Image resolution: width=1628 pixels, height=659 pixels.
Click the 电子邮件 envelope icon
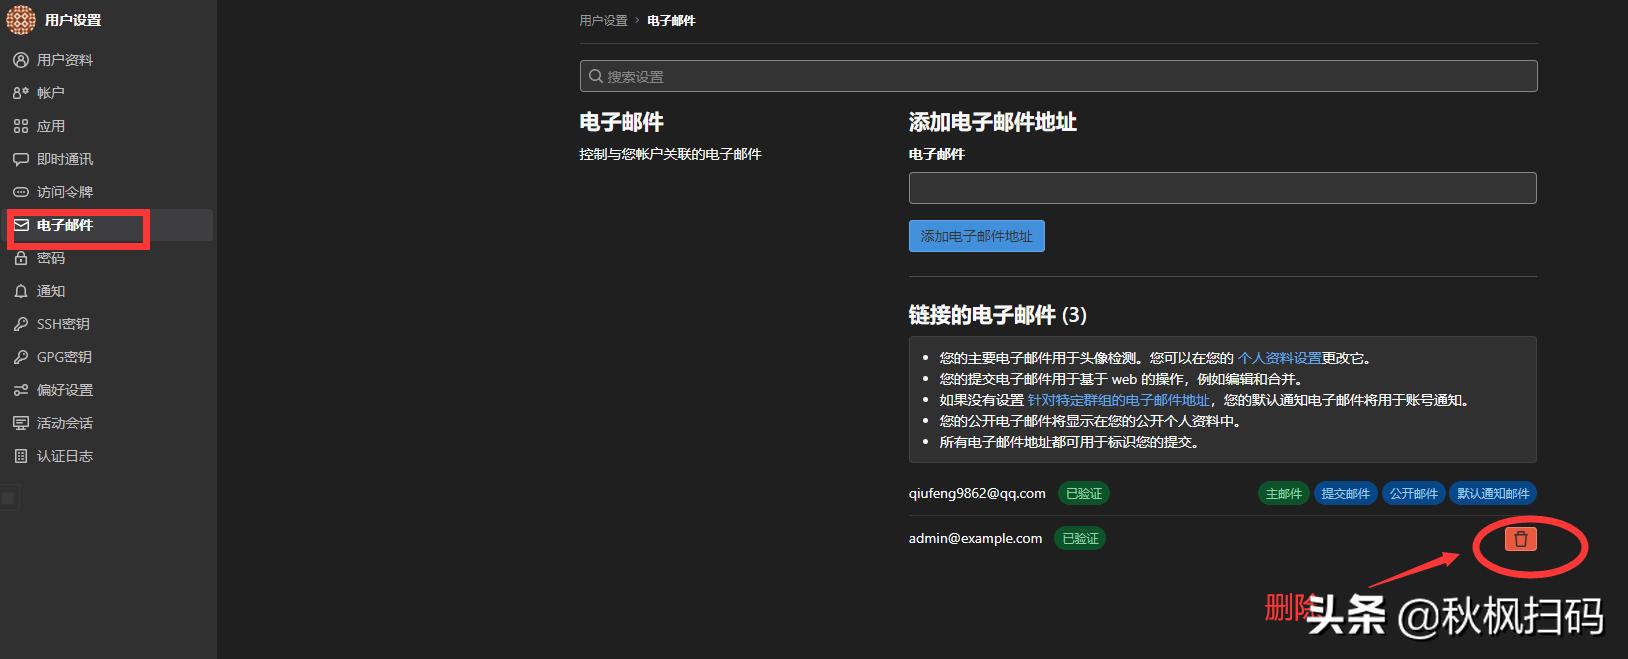(x=20, y=225)
